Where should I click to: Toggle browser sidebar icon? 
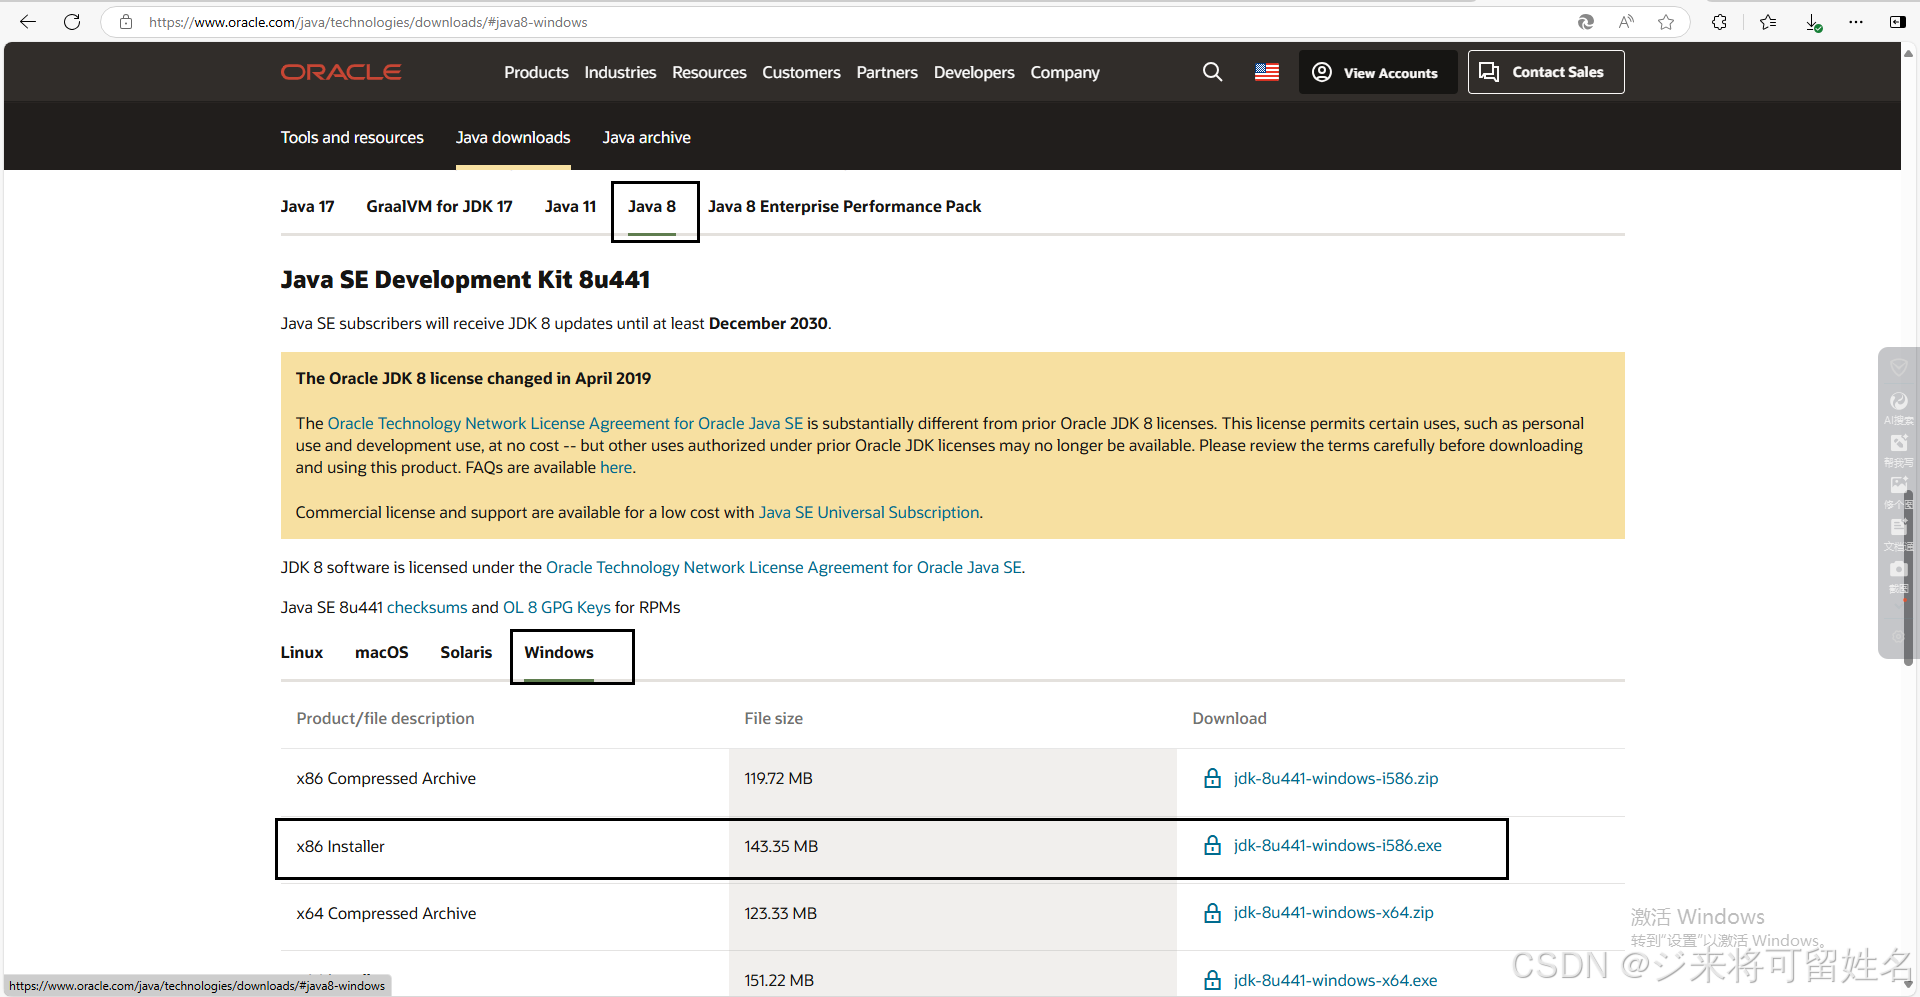[x=1897, y=22]
